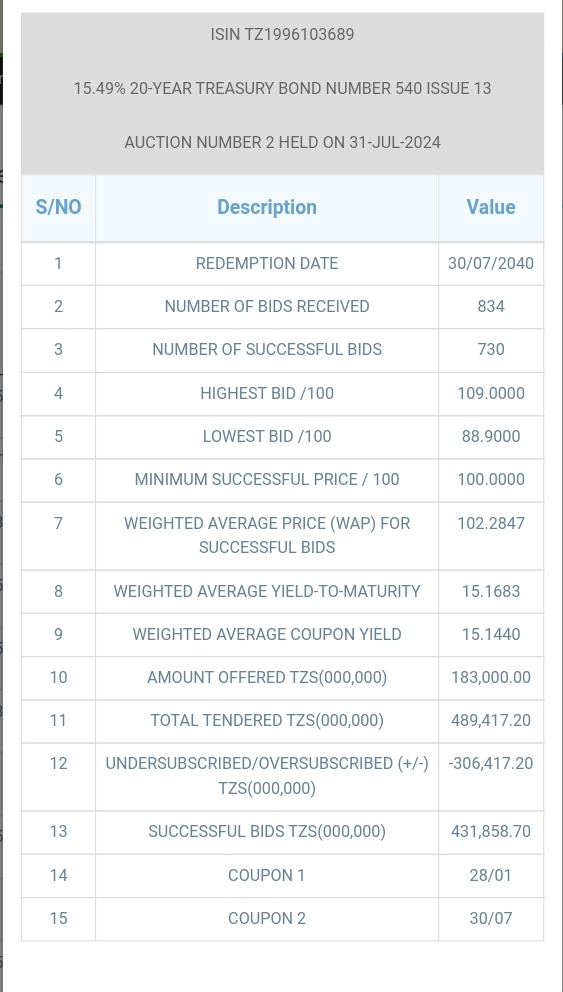Screen dimensions: 563x992
Task: Select the HIGHEST BID /100 description cell
Action: pyautogui.click(x=267, y=394)
